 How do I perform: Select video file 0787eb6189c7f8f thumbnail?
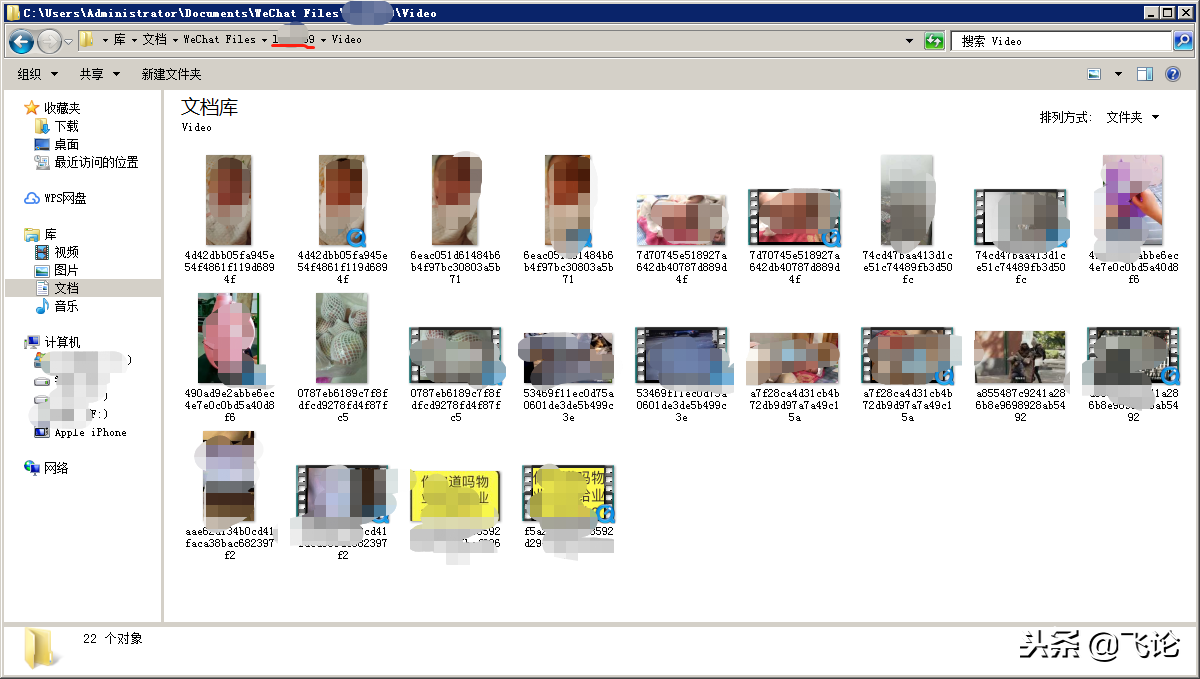coord(342,337)
